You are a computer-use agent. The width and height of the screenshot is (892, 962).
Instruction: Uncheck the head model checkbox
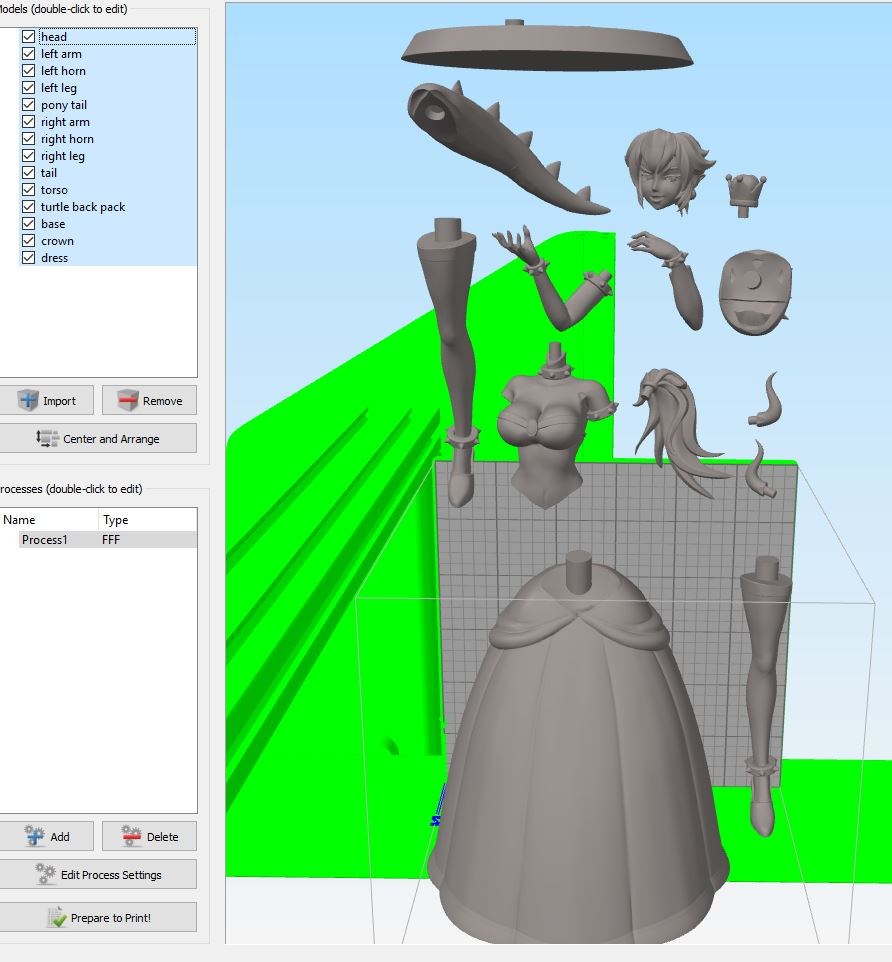point(28,37)
